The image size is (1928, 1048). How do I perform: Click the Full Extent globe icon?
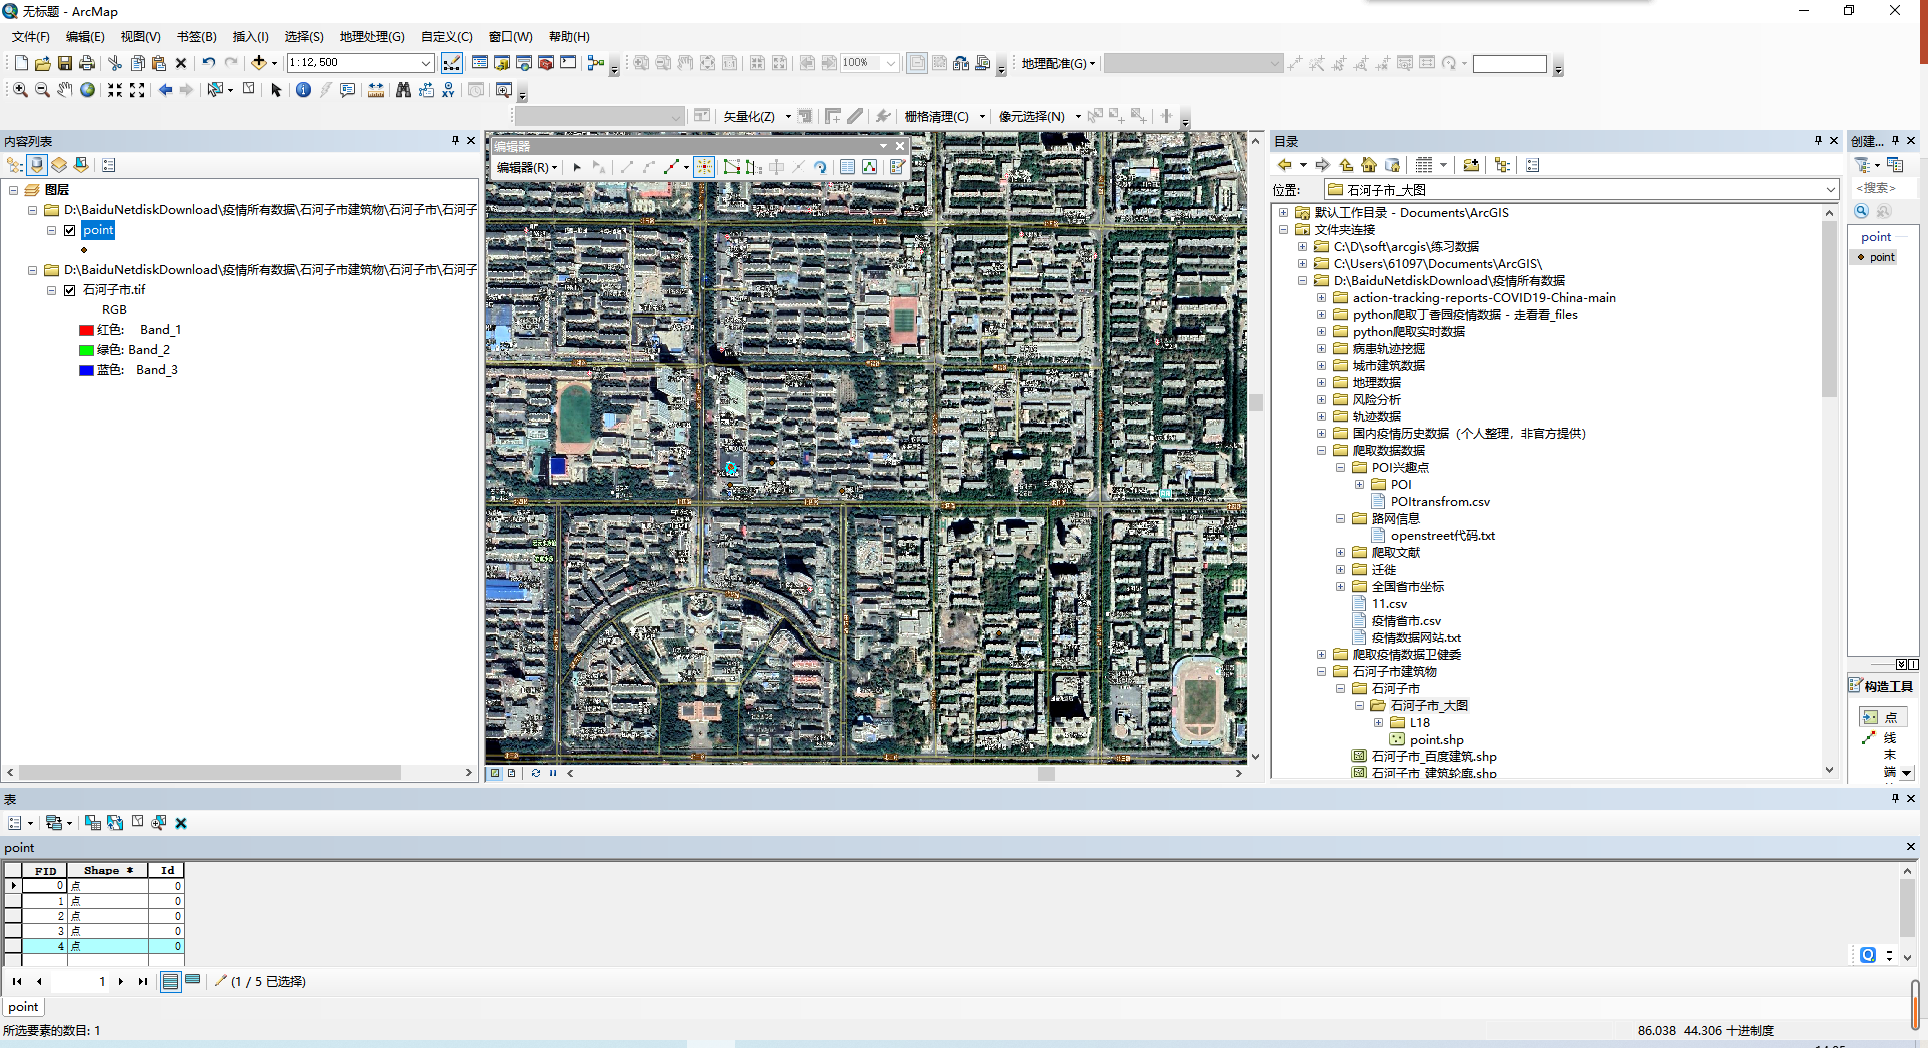tap(88, 90)
